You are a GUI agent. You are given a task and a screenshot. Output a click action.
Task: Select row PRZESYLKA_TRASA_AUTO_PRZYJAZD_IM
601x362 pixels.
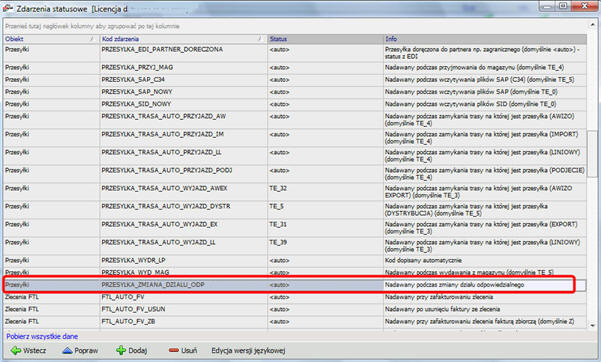(295, 138)
